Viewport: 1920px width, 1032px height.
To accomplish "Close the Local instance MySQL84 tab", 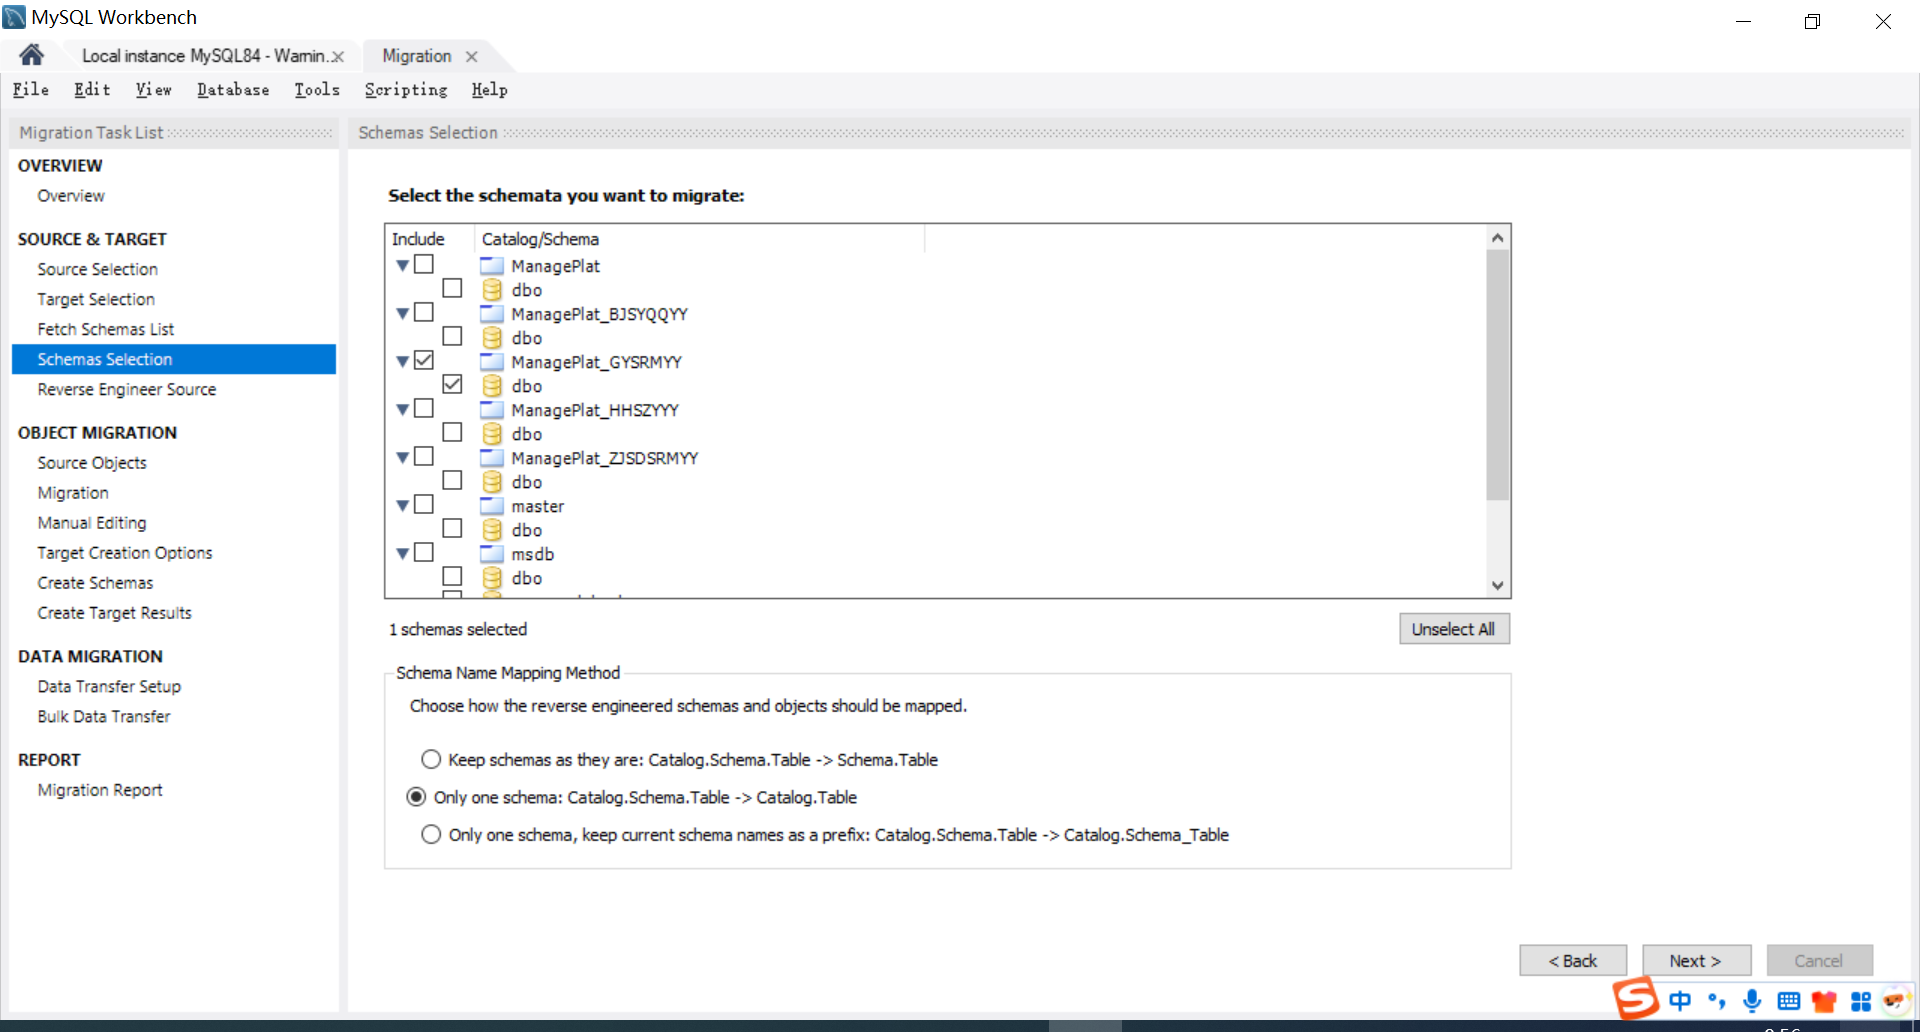I will point(338,57).
